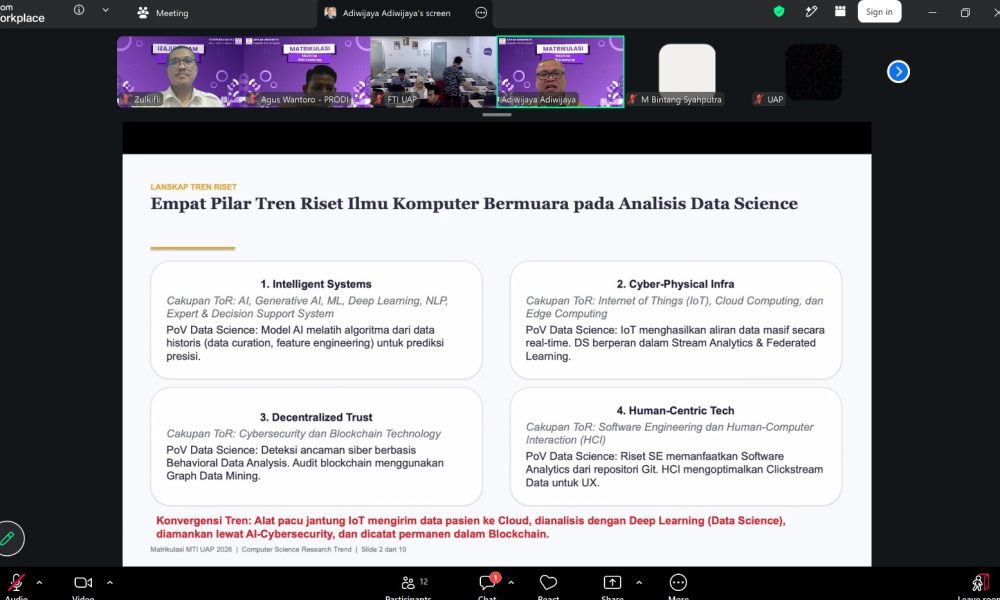
Task: Open the annotate pen sparkle icon
Action: click(811, 11)
